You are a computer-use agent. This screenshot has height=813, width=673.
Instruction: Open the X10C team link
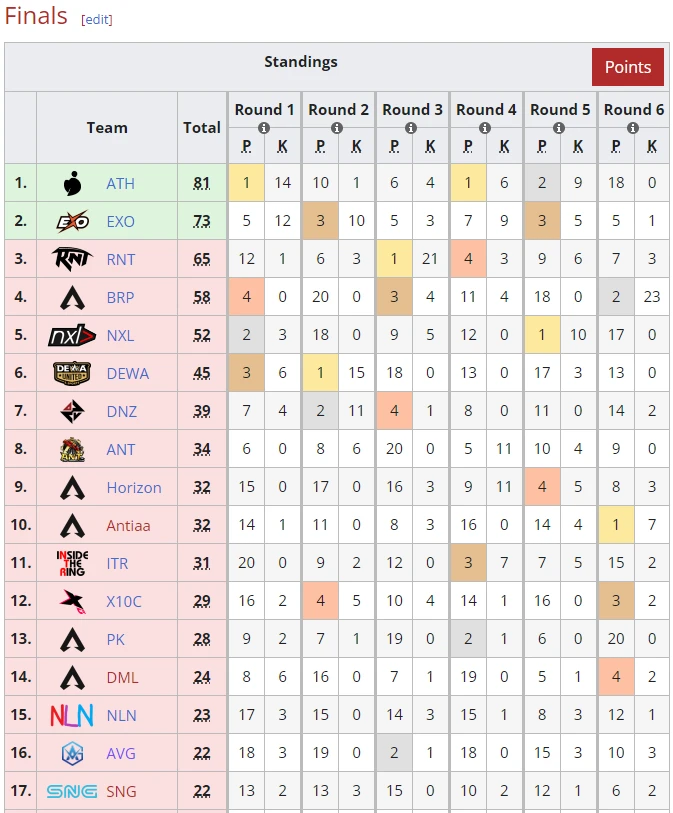click(124, 602)
